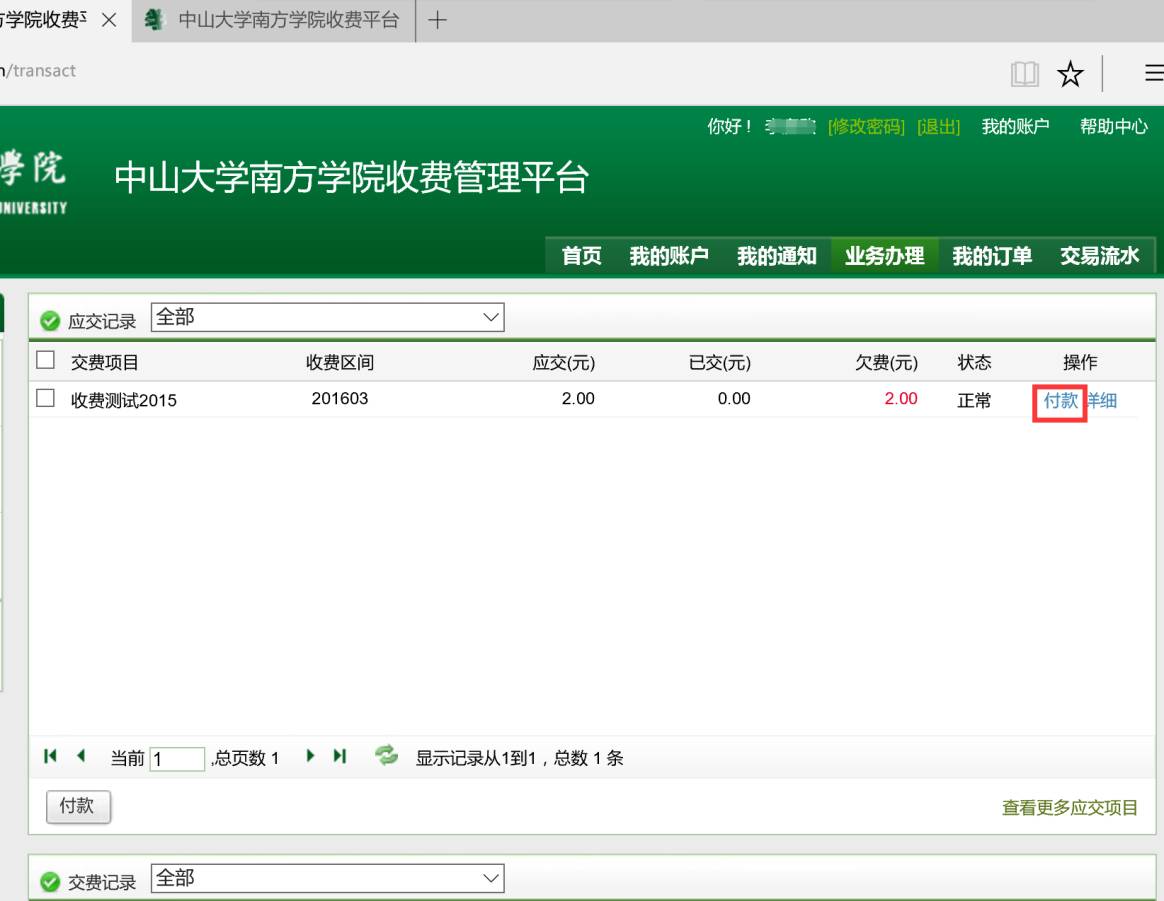Open a new browser tab with plus
This screenshot has width=1164, height=901.
pos(437,20)
